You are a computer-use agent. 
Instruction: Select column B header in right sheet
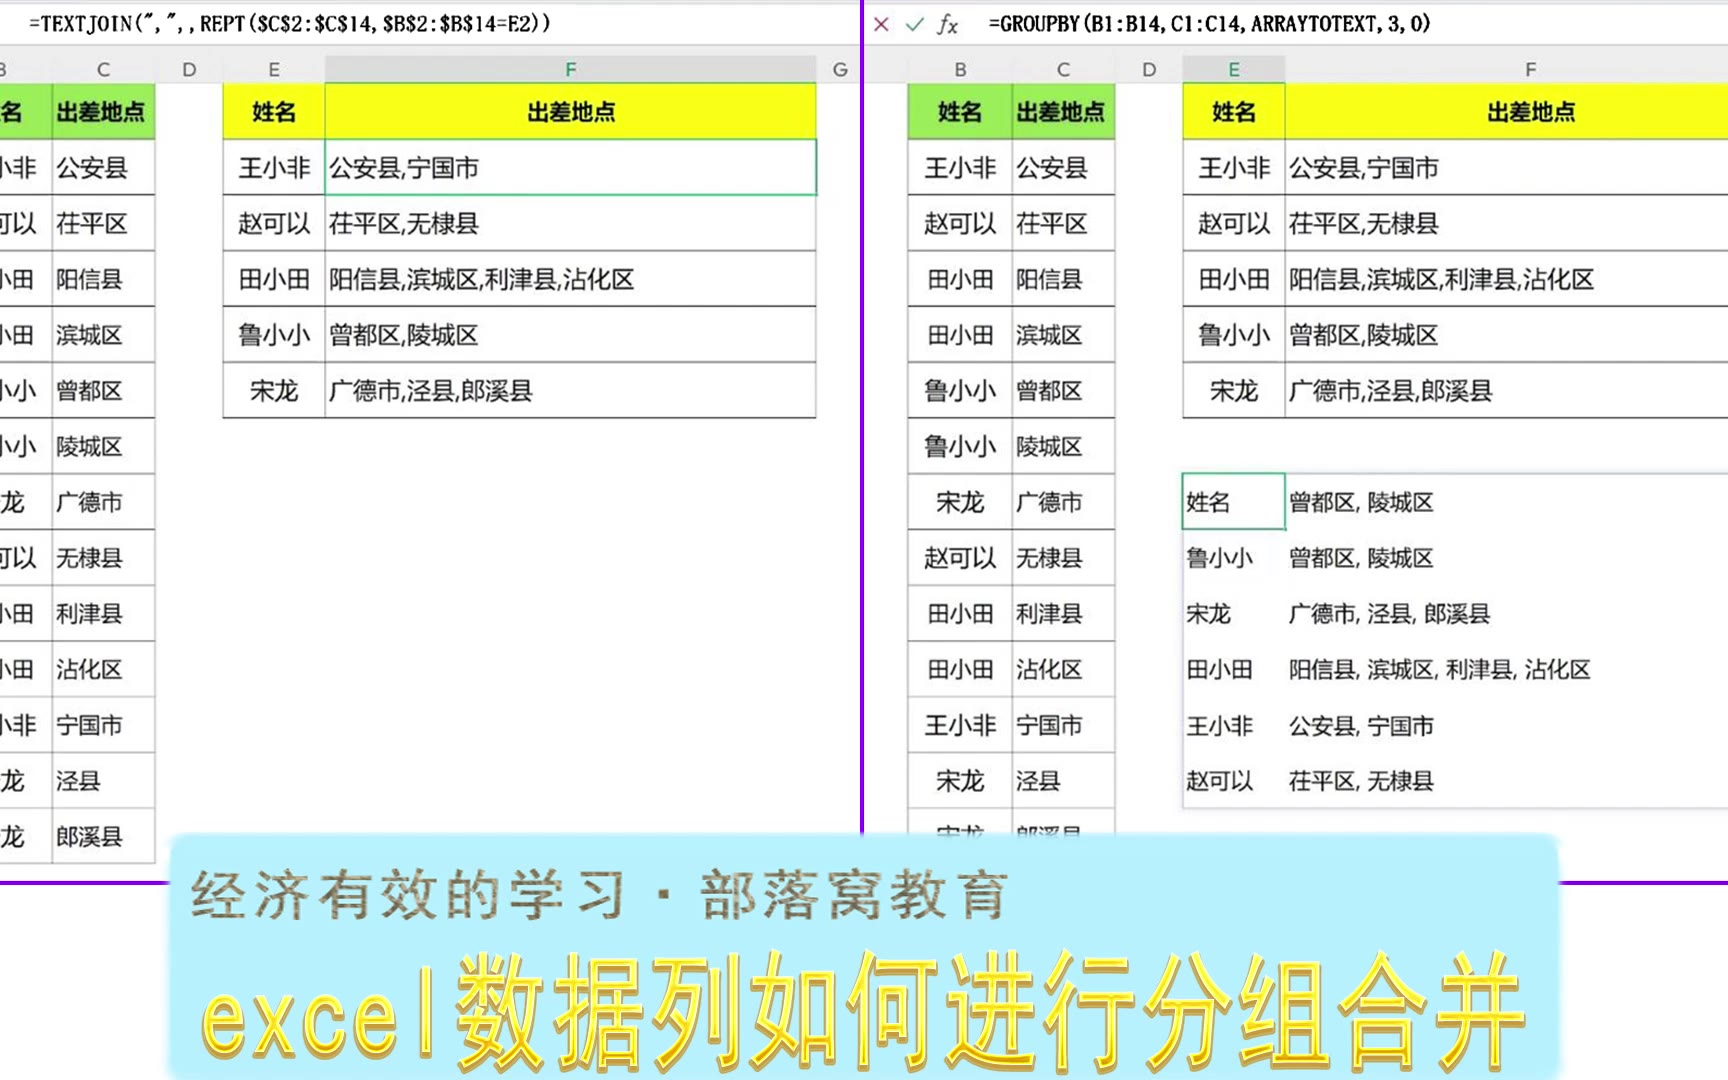(960, 69)
